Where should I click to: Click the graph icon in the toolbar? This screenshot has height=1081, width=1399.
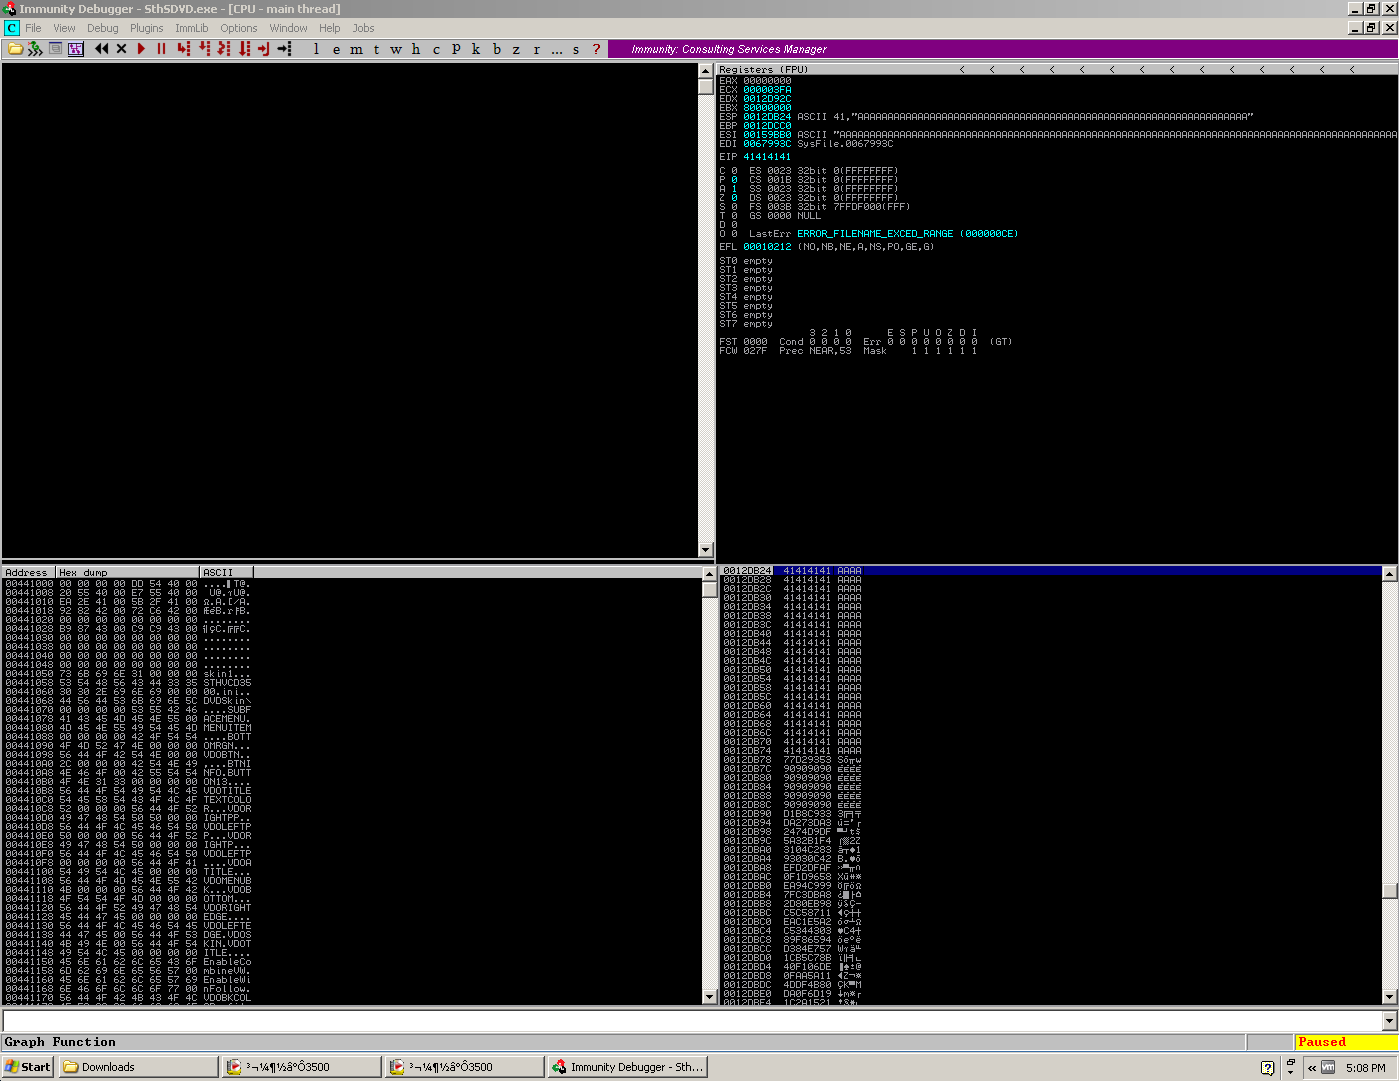pyautogui.click(x=75, y=48)
